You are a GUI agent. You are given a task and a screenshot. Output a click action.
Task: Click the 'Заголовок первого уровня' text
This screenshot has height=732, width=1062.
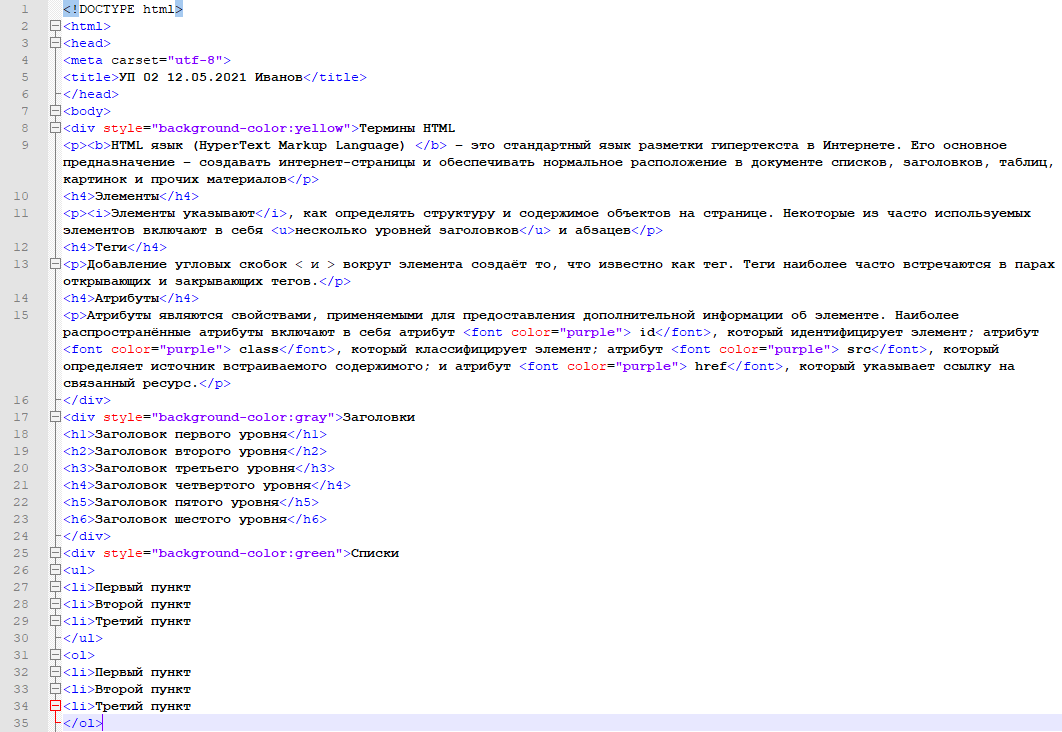pos(191,434)
